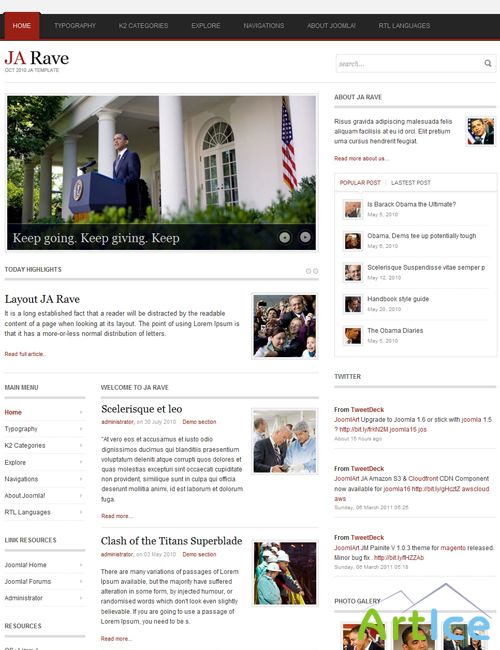The width and height of the screenshot is (500, 650).
Task: Select first Today Highlights pagination dot
Action: 308,271
